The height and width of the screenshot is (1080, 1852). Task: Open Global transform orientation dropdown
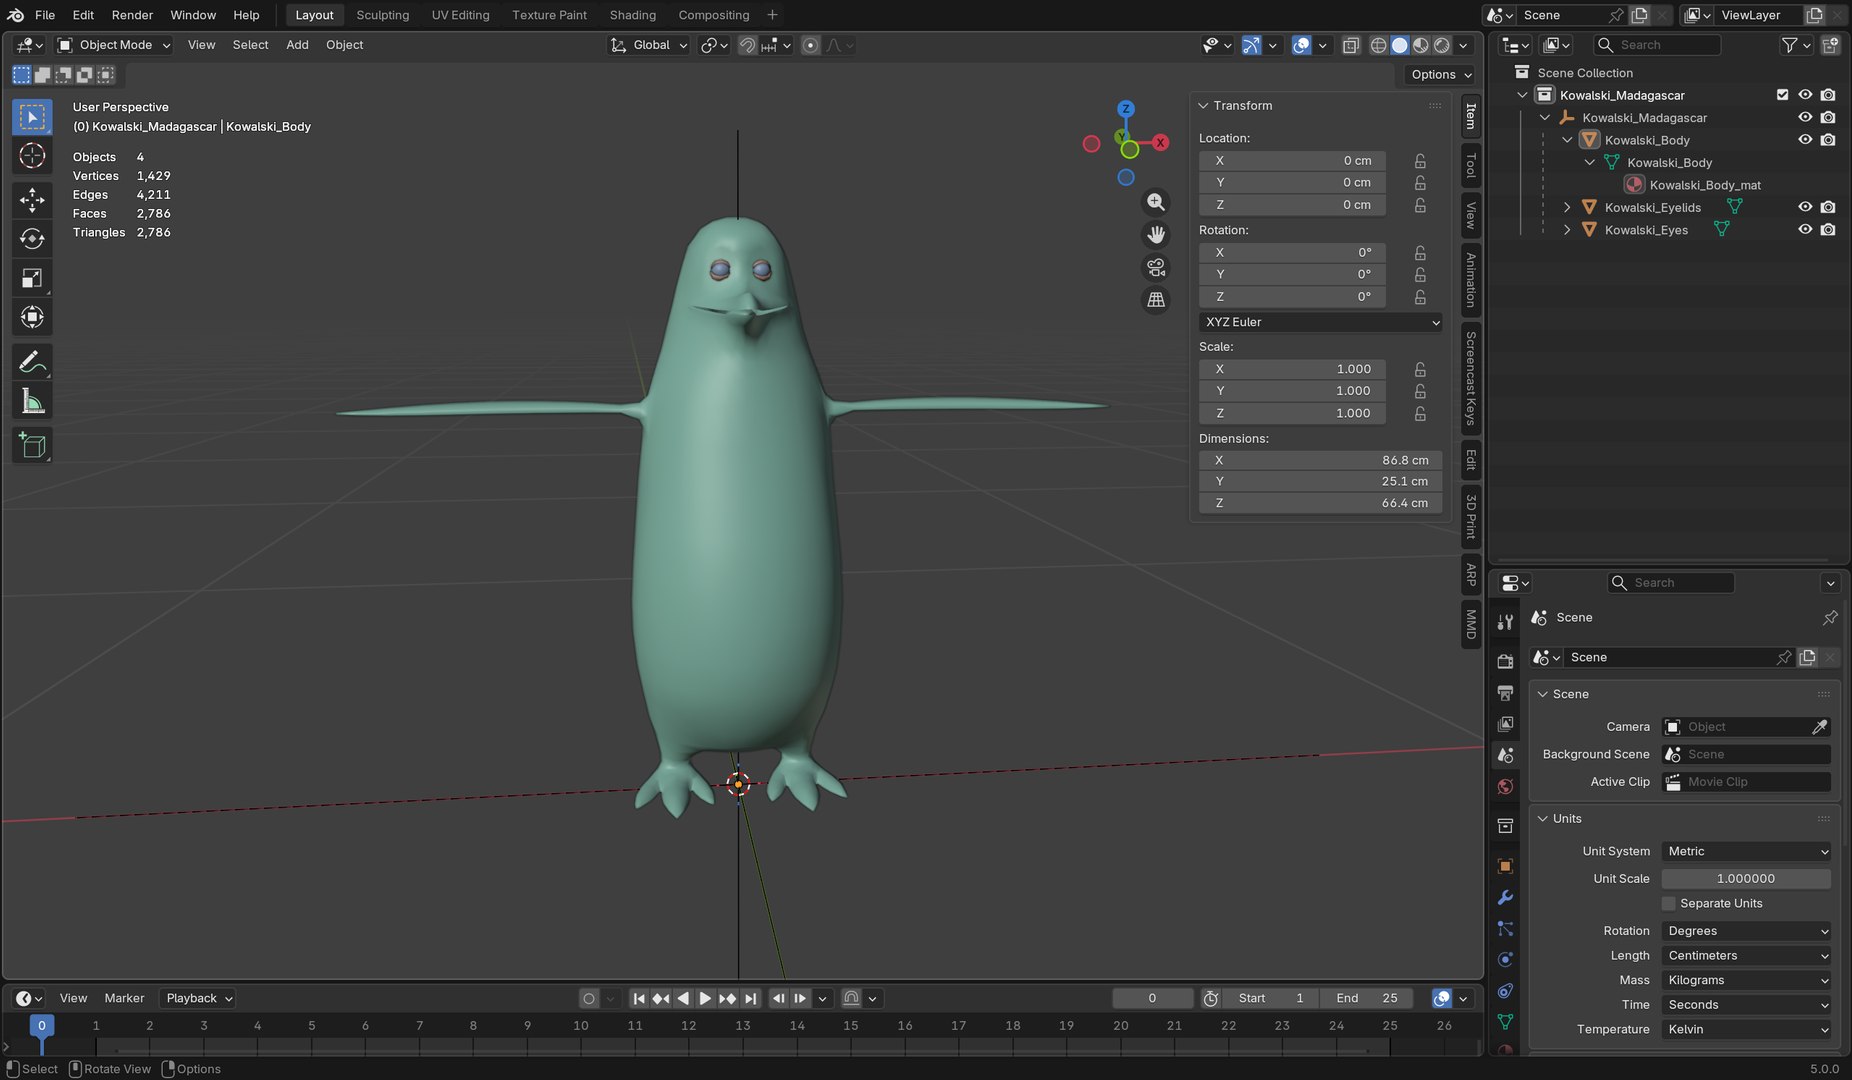[649, 45]
